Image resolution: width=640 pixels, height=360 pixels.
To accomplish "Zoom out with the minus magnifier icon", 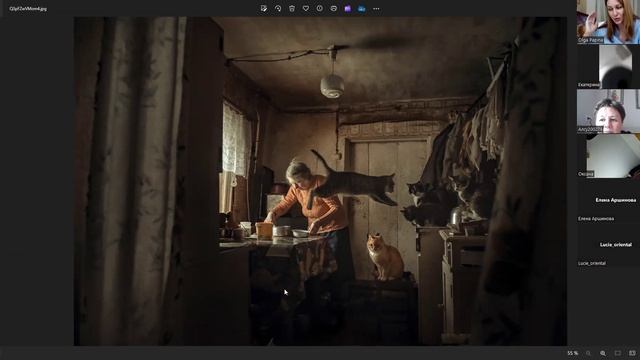I will coord(588,353).
